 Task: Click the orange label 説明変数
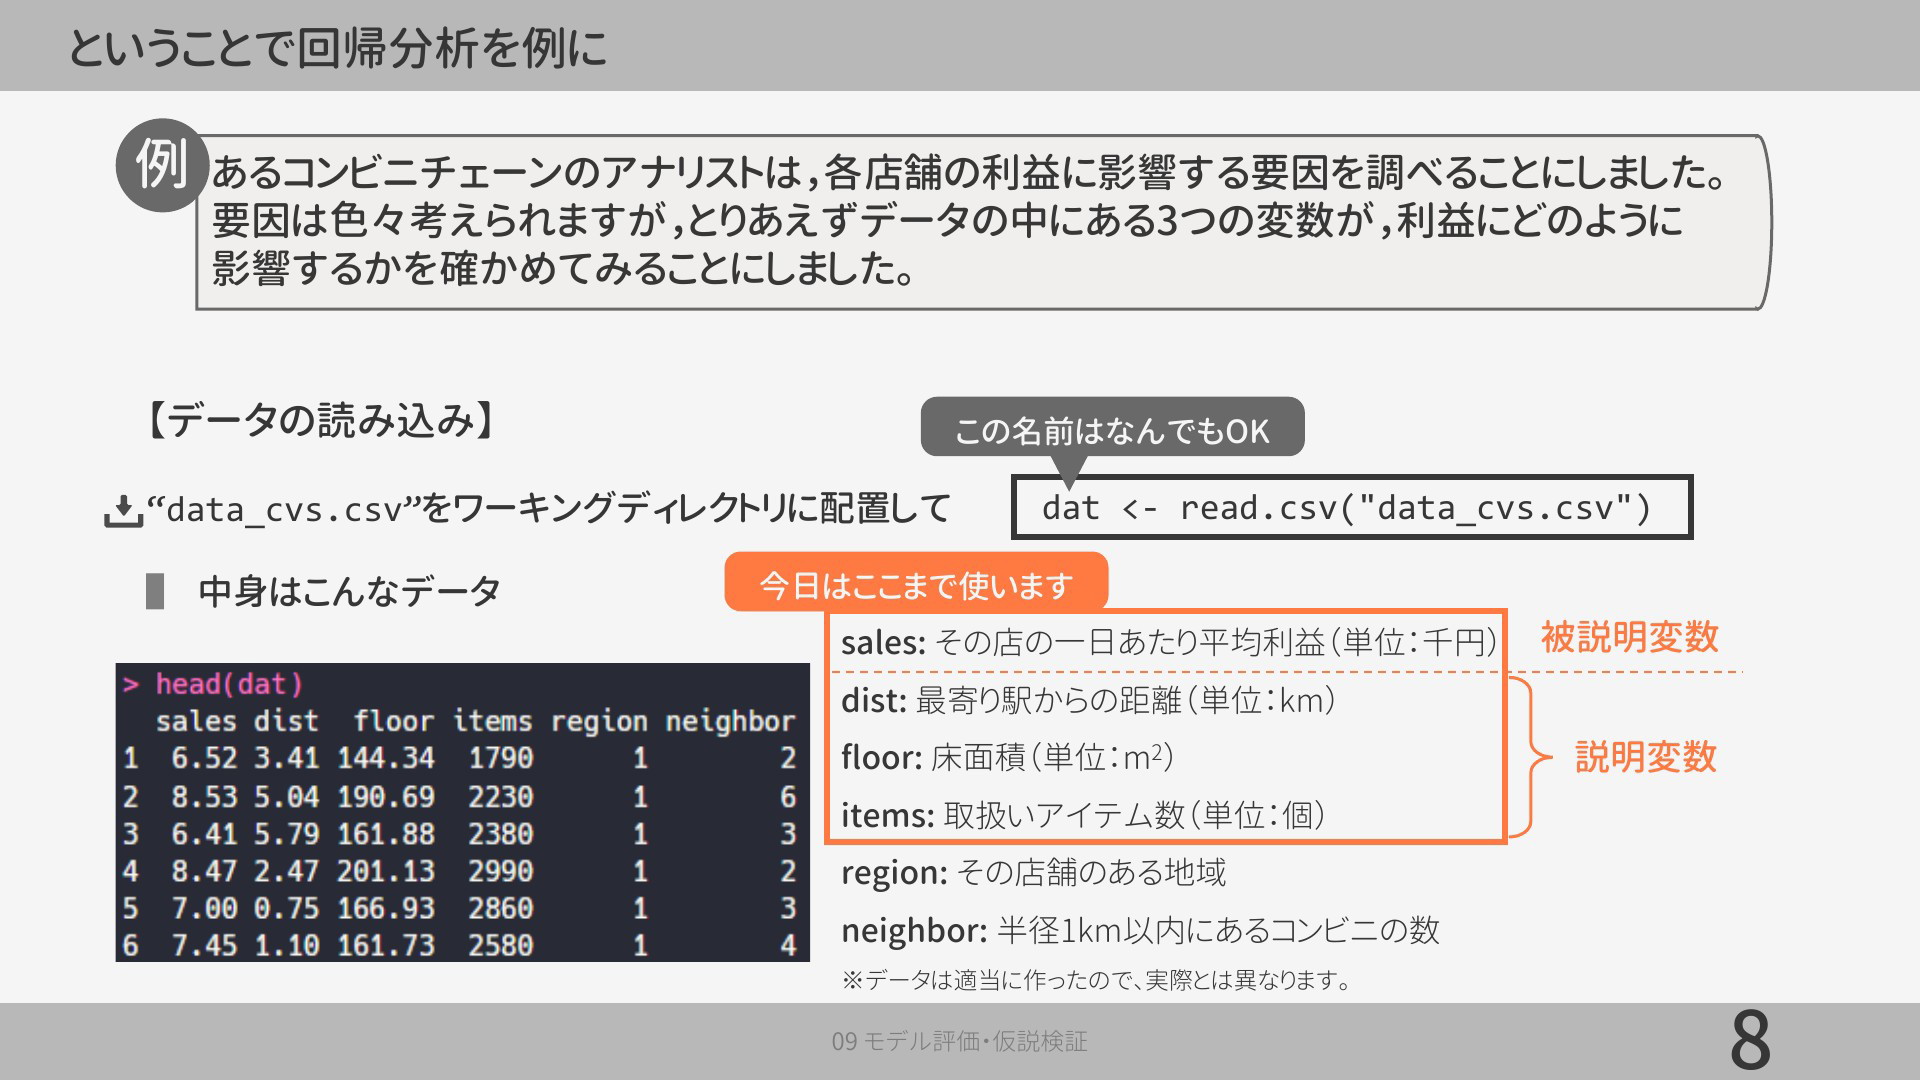(x=1646, y=757)
